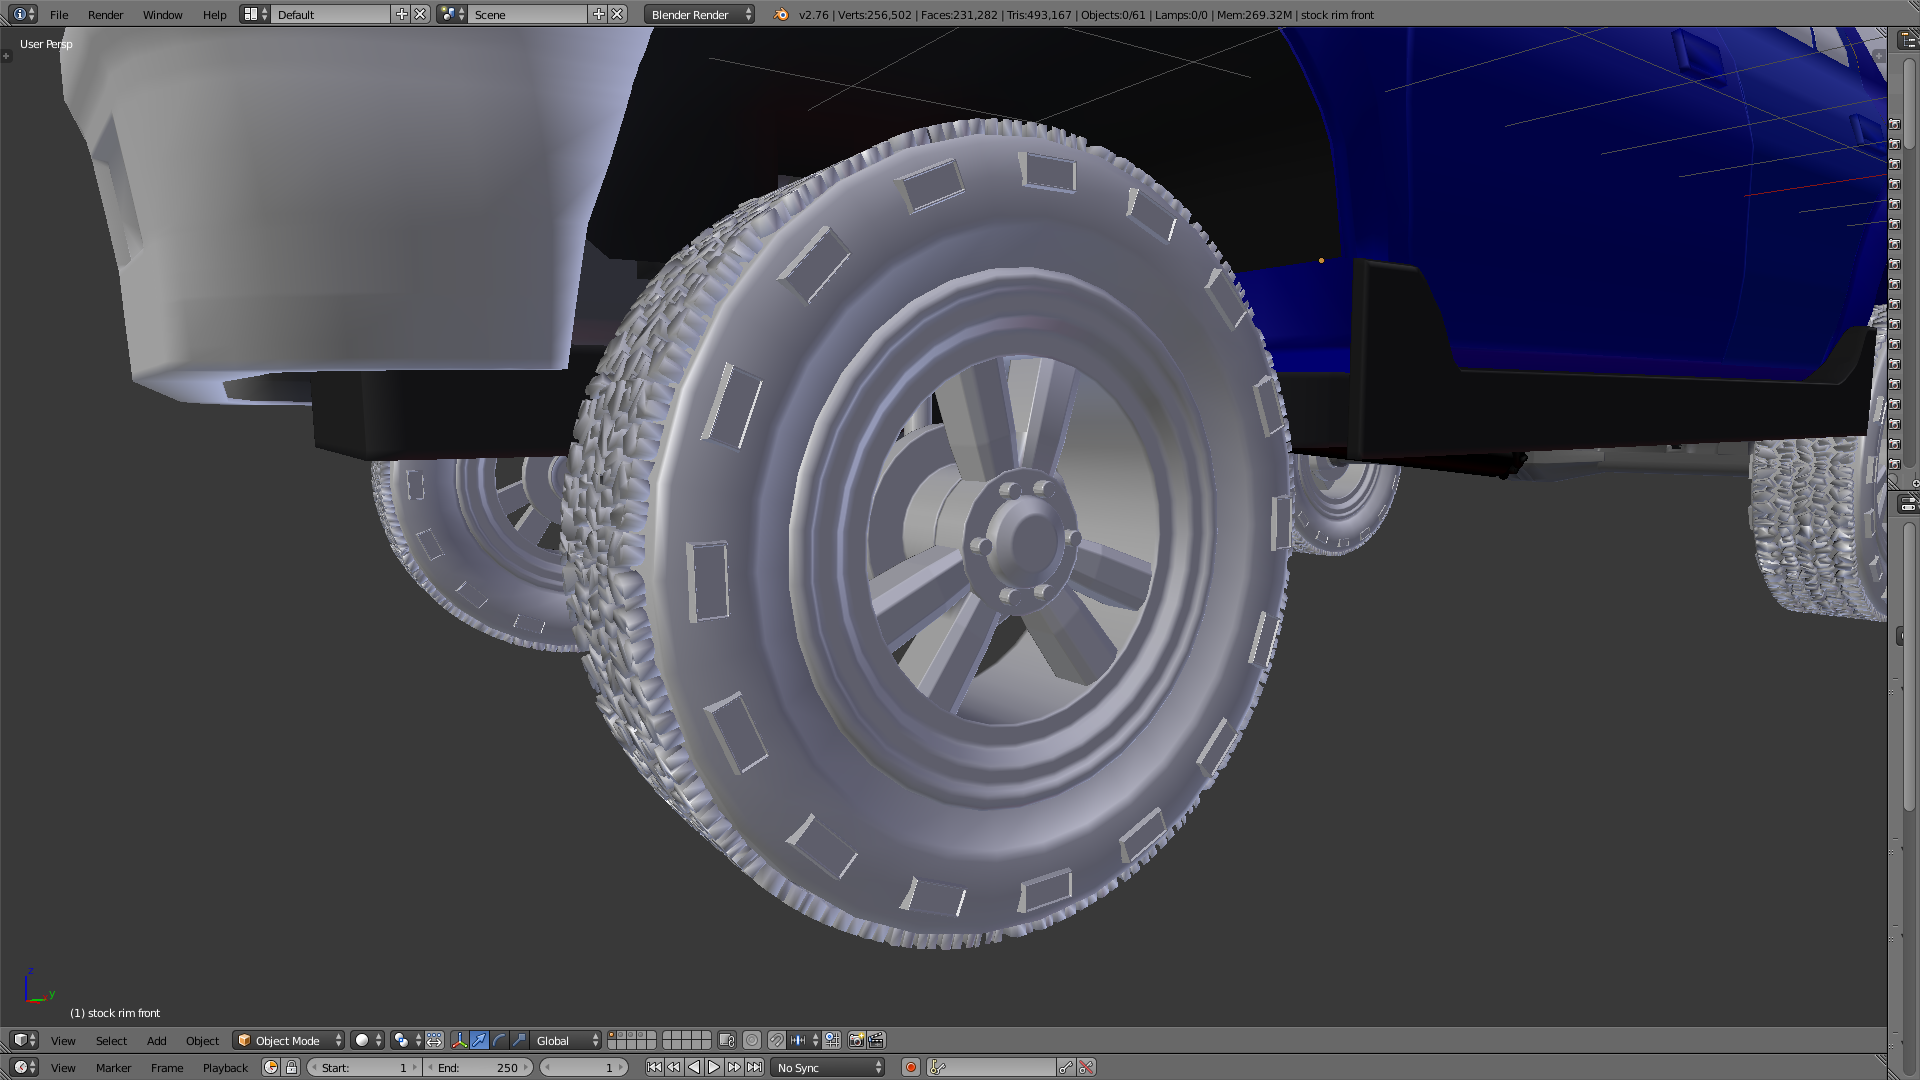Image resolution: width=1920 pixels, height=1080 pixels.
Task: Enable the scale manipulator icon
Action: [x=519, y=1041]
